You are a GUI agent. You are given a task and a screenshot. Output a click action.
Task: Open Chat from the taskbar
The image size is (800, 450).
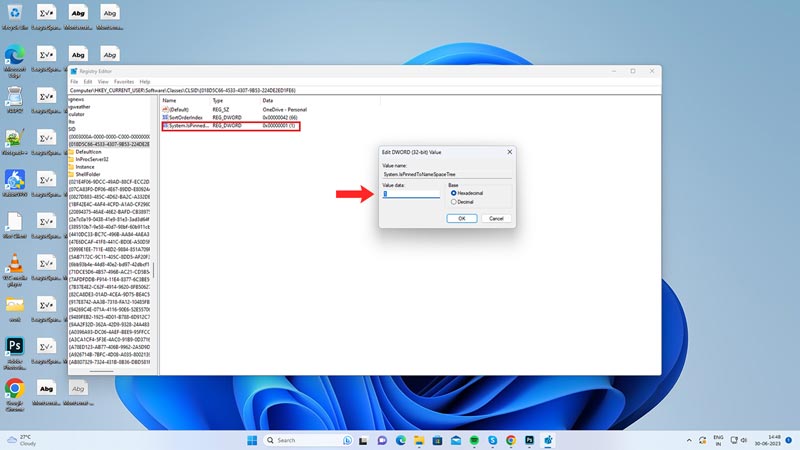tap(382, 440)
